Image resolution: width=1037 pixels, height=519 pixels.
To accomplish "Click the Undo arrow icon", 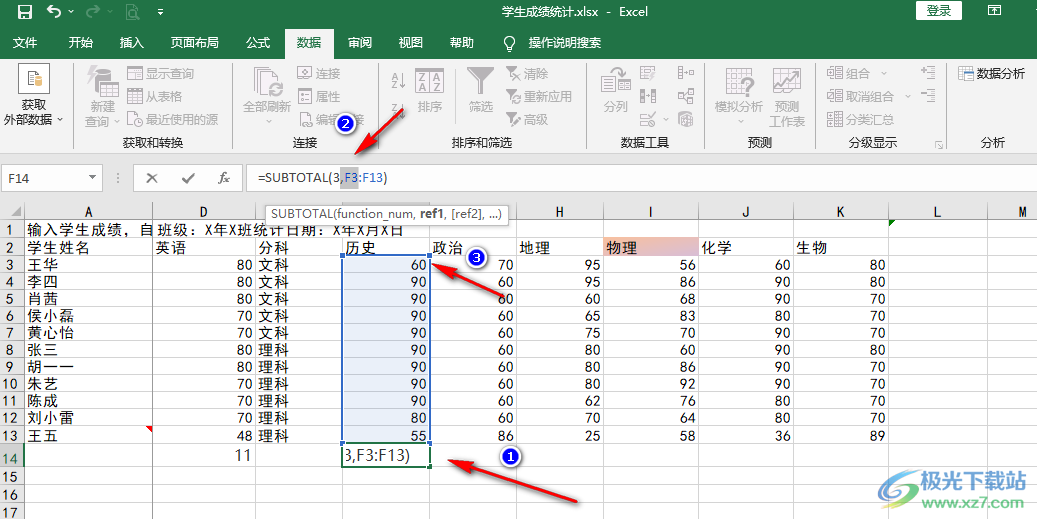I will [x=54, y=11].
